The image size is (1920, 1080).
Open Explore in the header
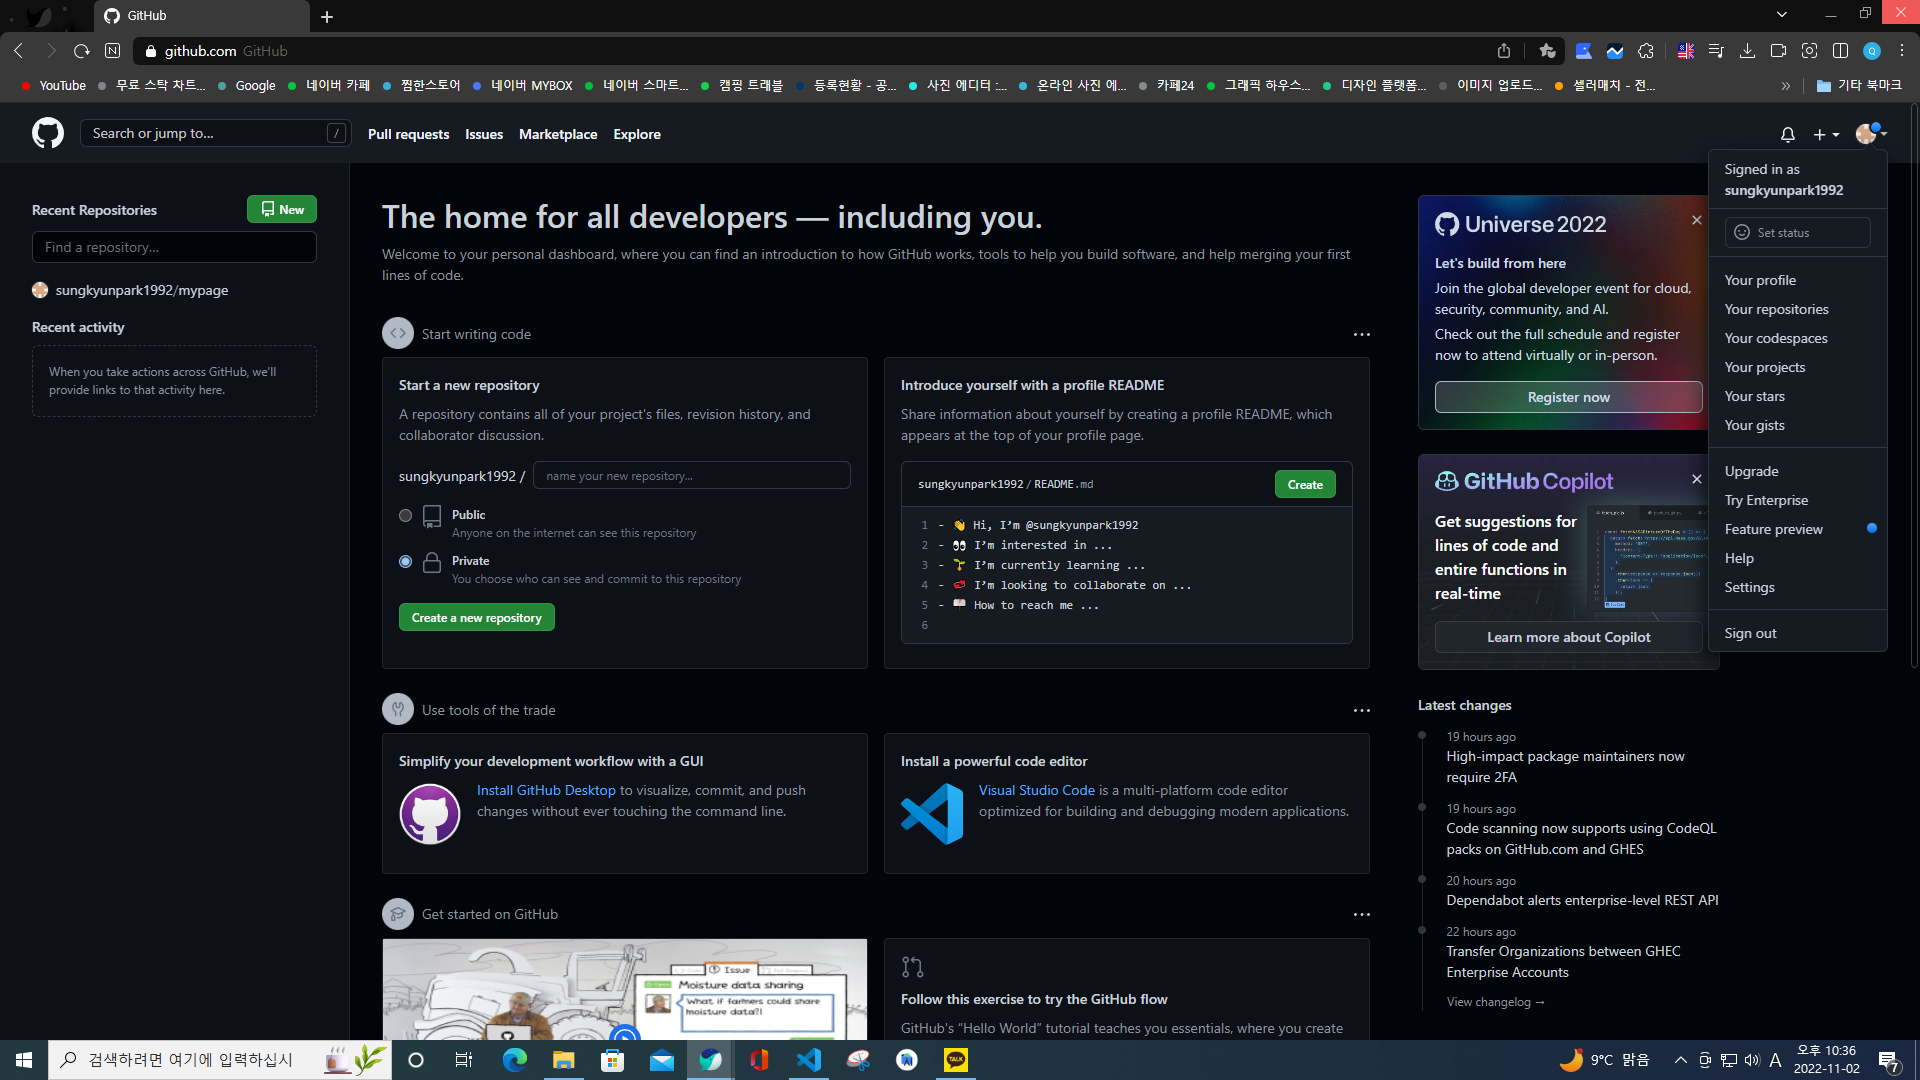click(x=637, y=134)
